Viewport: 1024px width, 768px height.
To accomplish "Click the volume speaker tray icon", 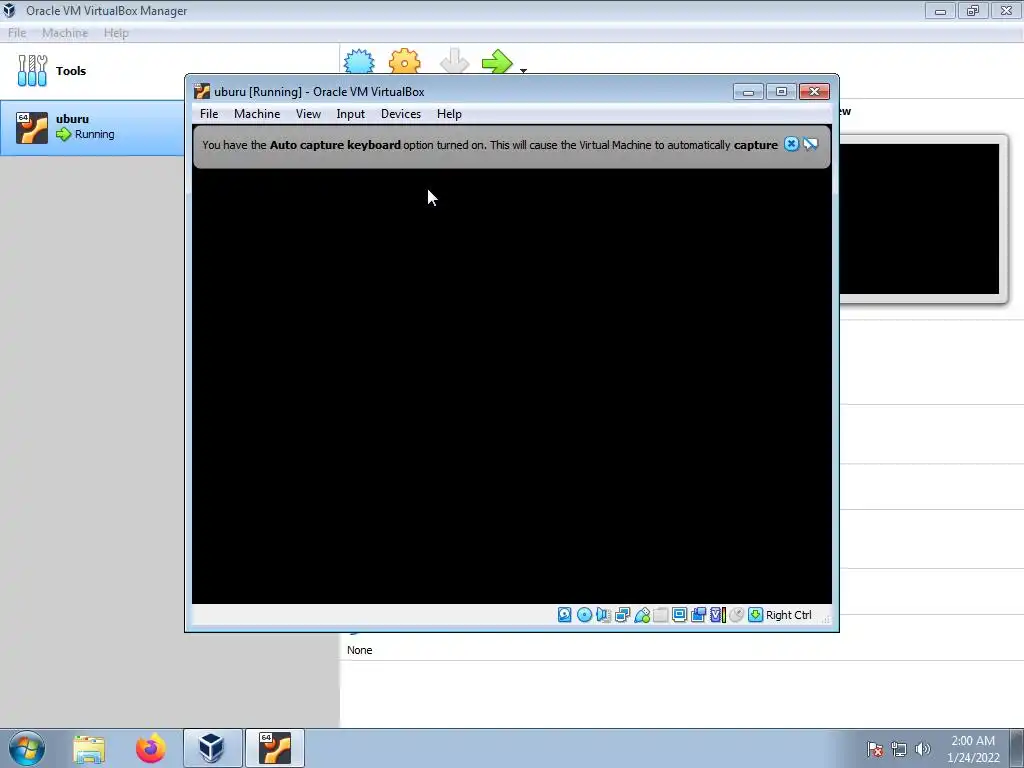I will point(923,749).
